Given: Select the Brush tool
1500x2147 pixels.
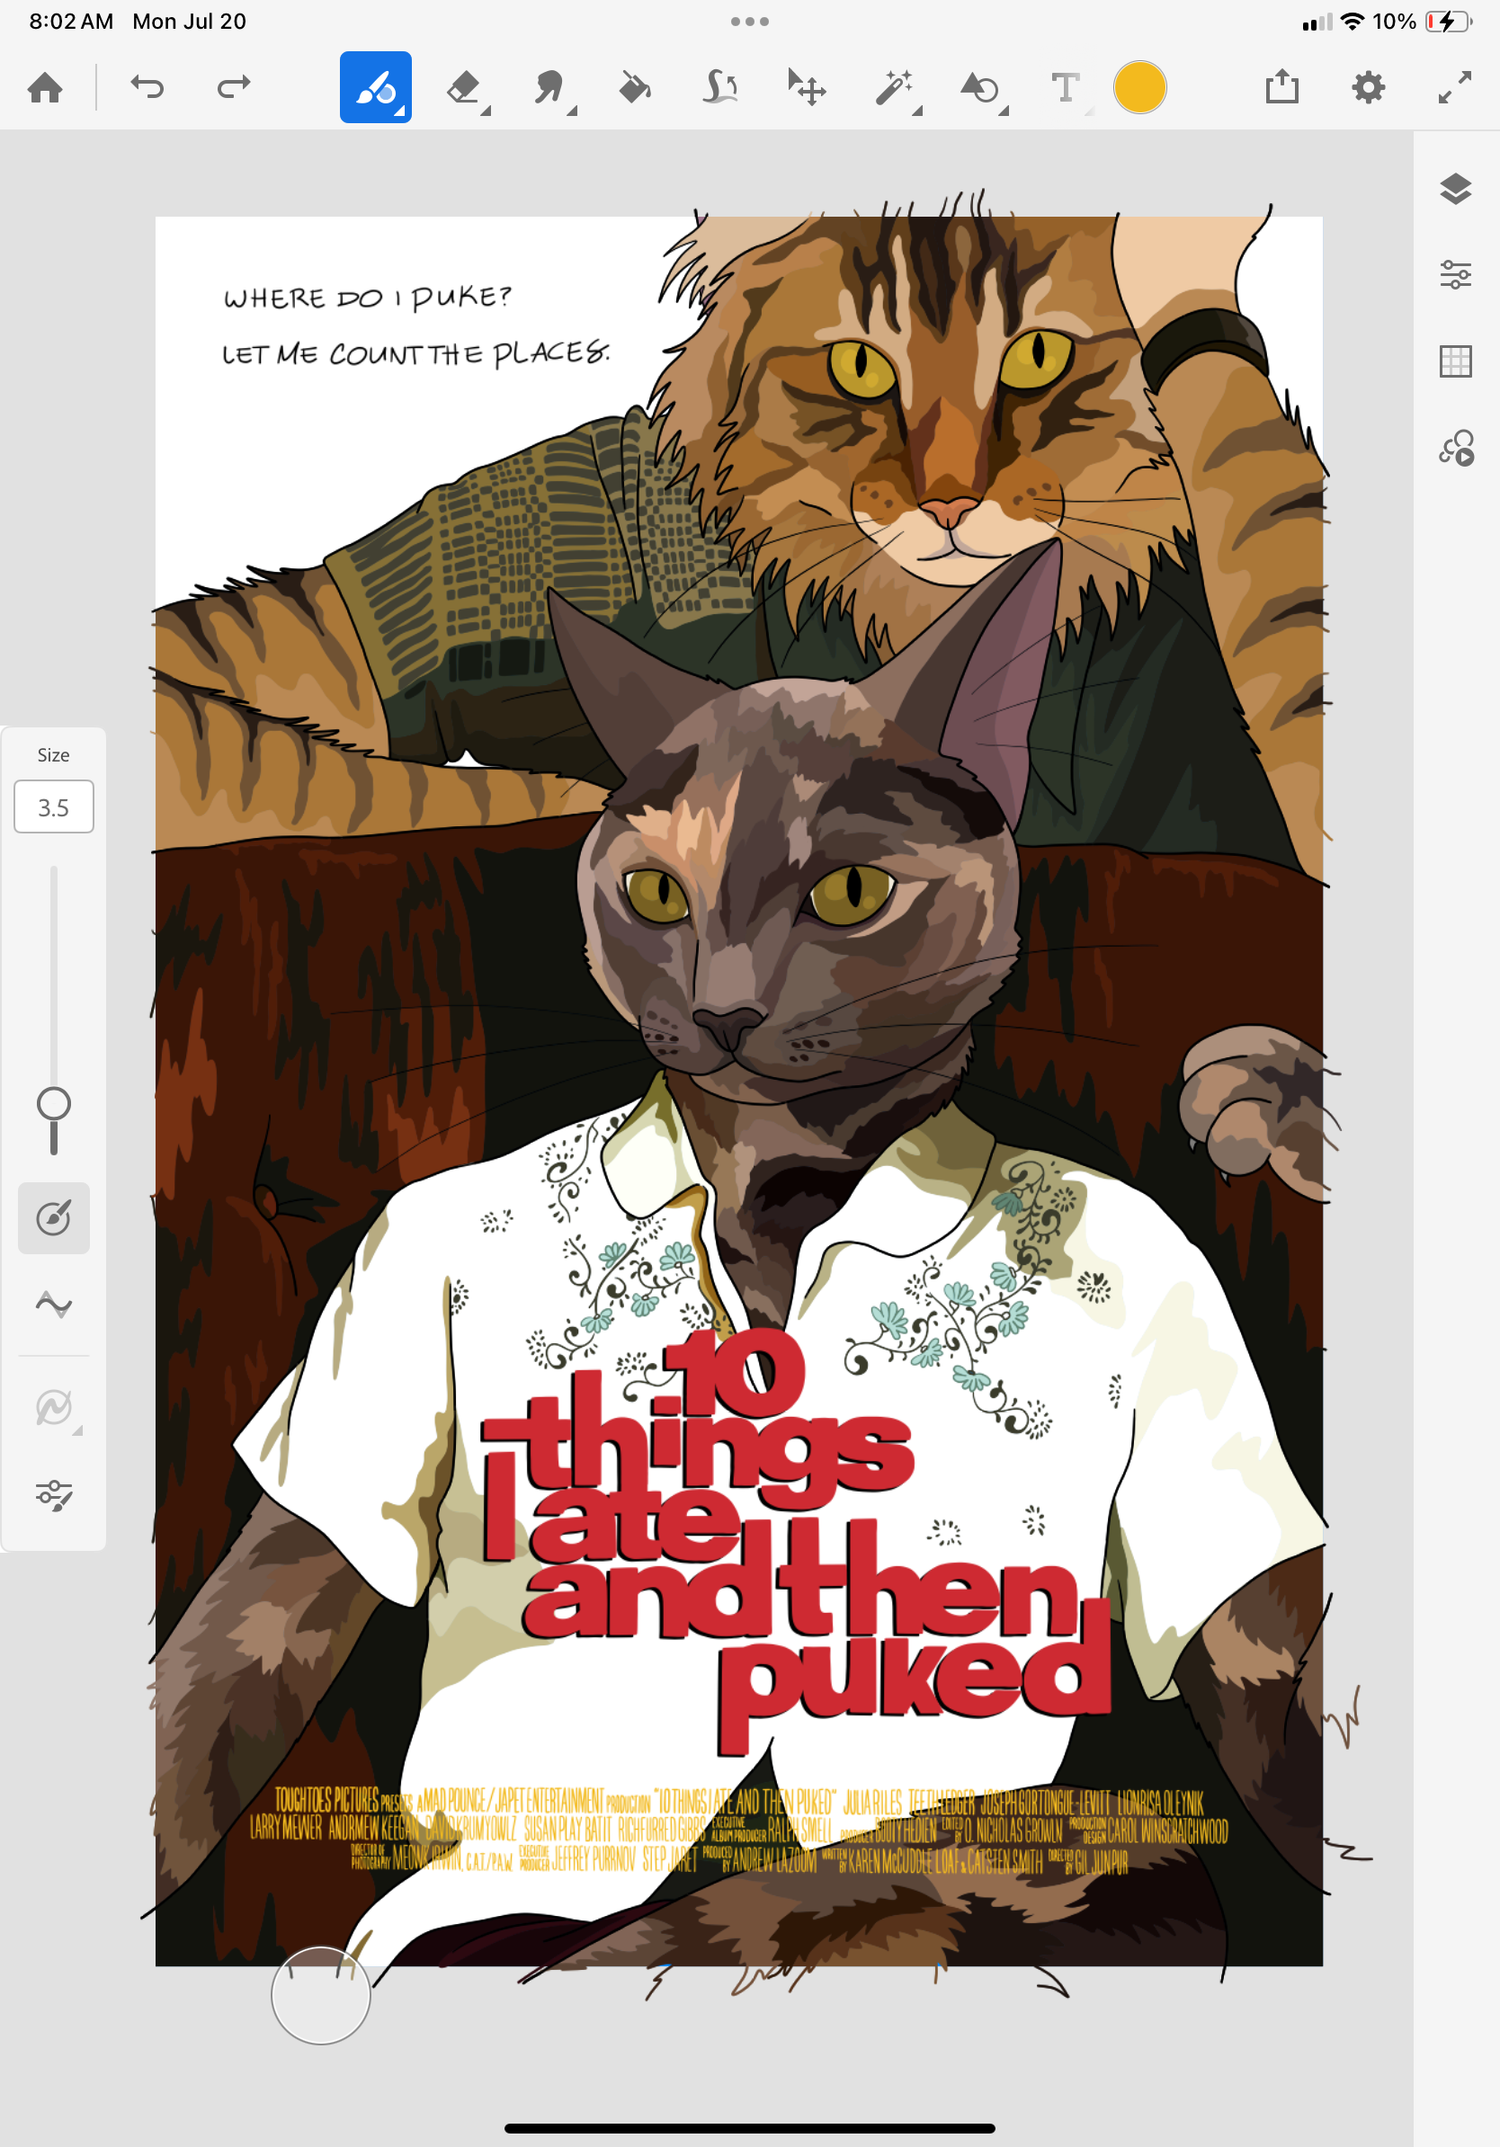Looking at the screenshot, I should [x=376, y=87].
